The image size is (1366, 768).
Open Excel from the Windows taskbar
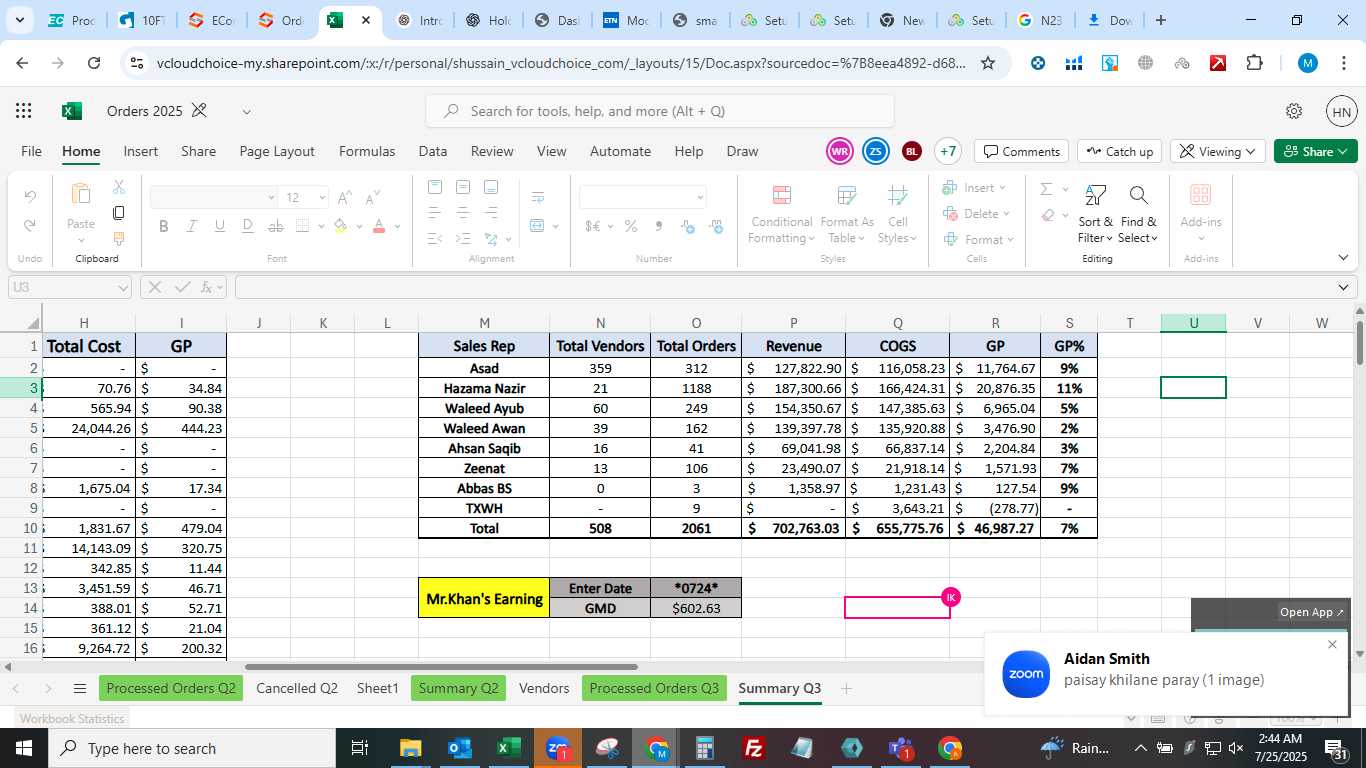[x=508, y=748]
